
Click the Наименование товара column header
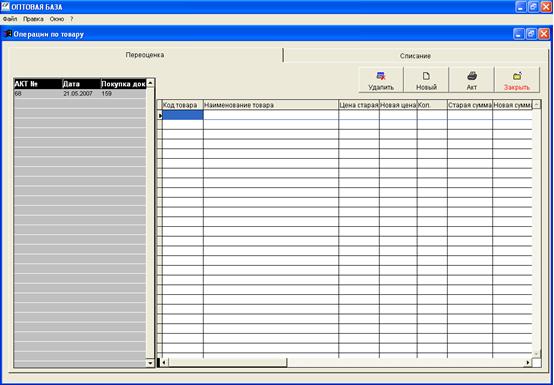tap(271, 105)
